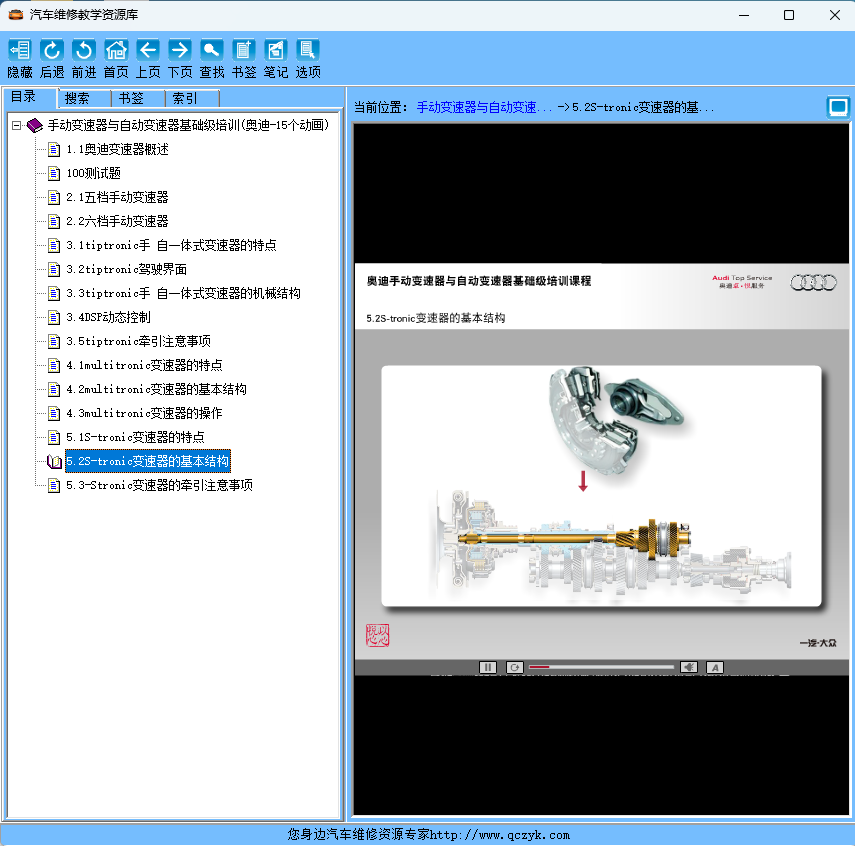Open 4.1multitronic变速器的特点 topic
The width and height of the screenshot is (855, 846).
click(144, 365)
